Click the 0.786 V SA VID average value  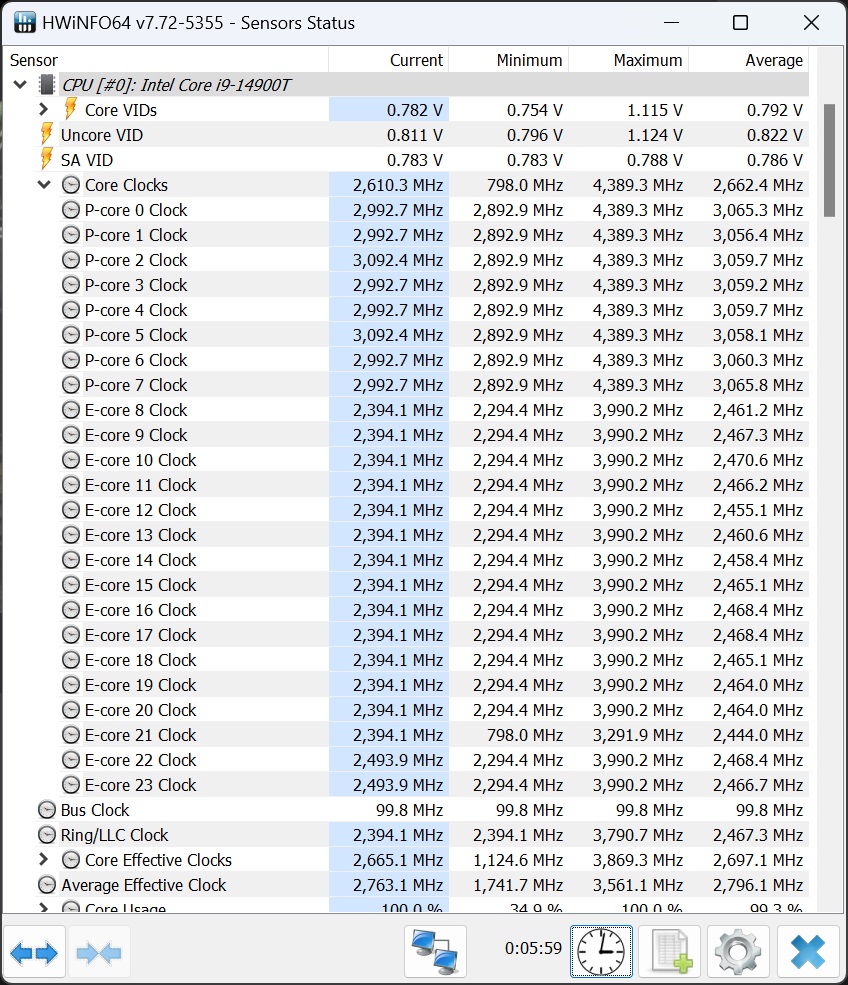pyautogui.click(x=775, y=160)
